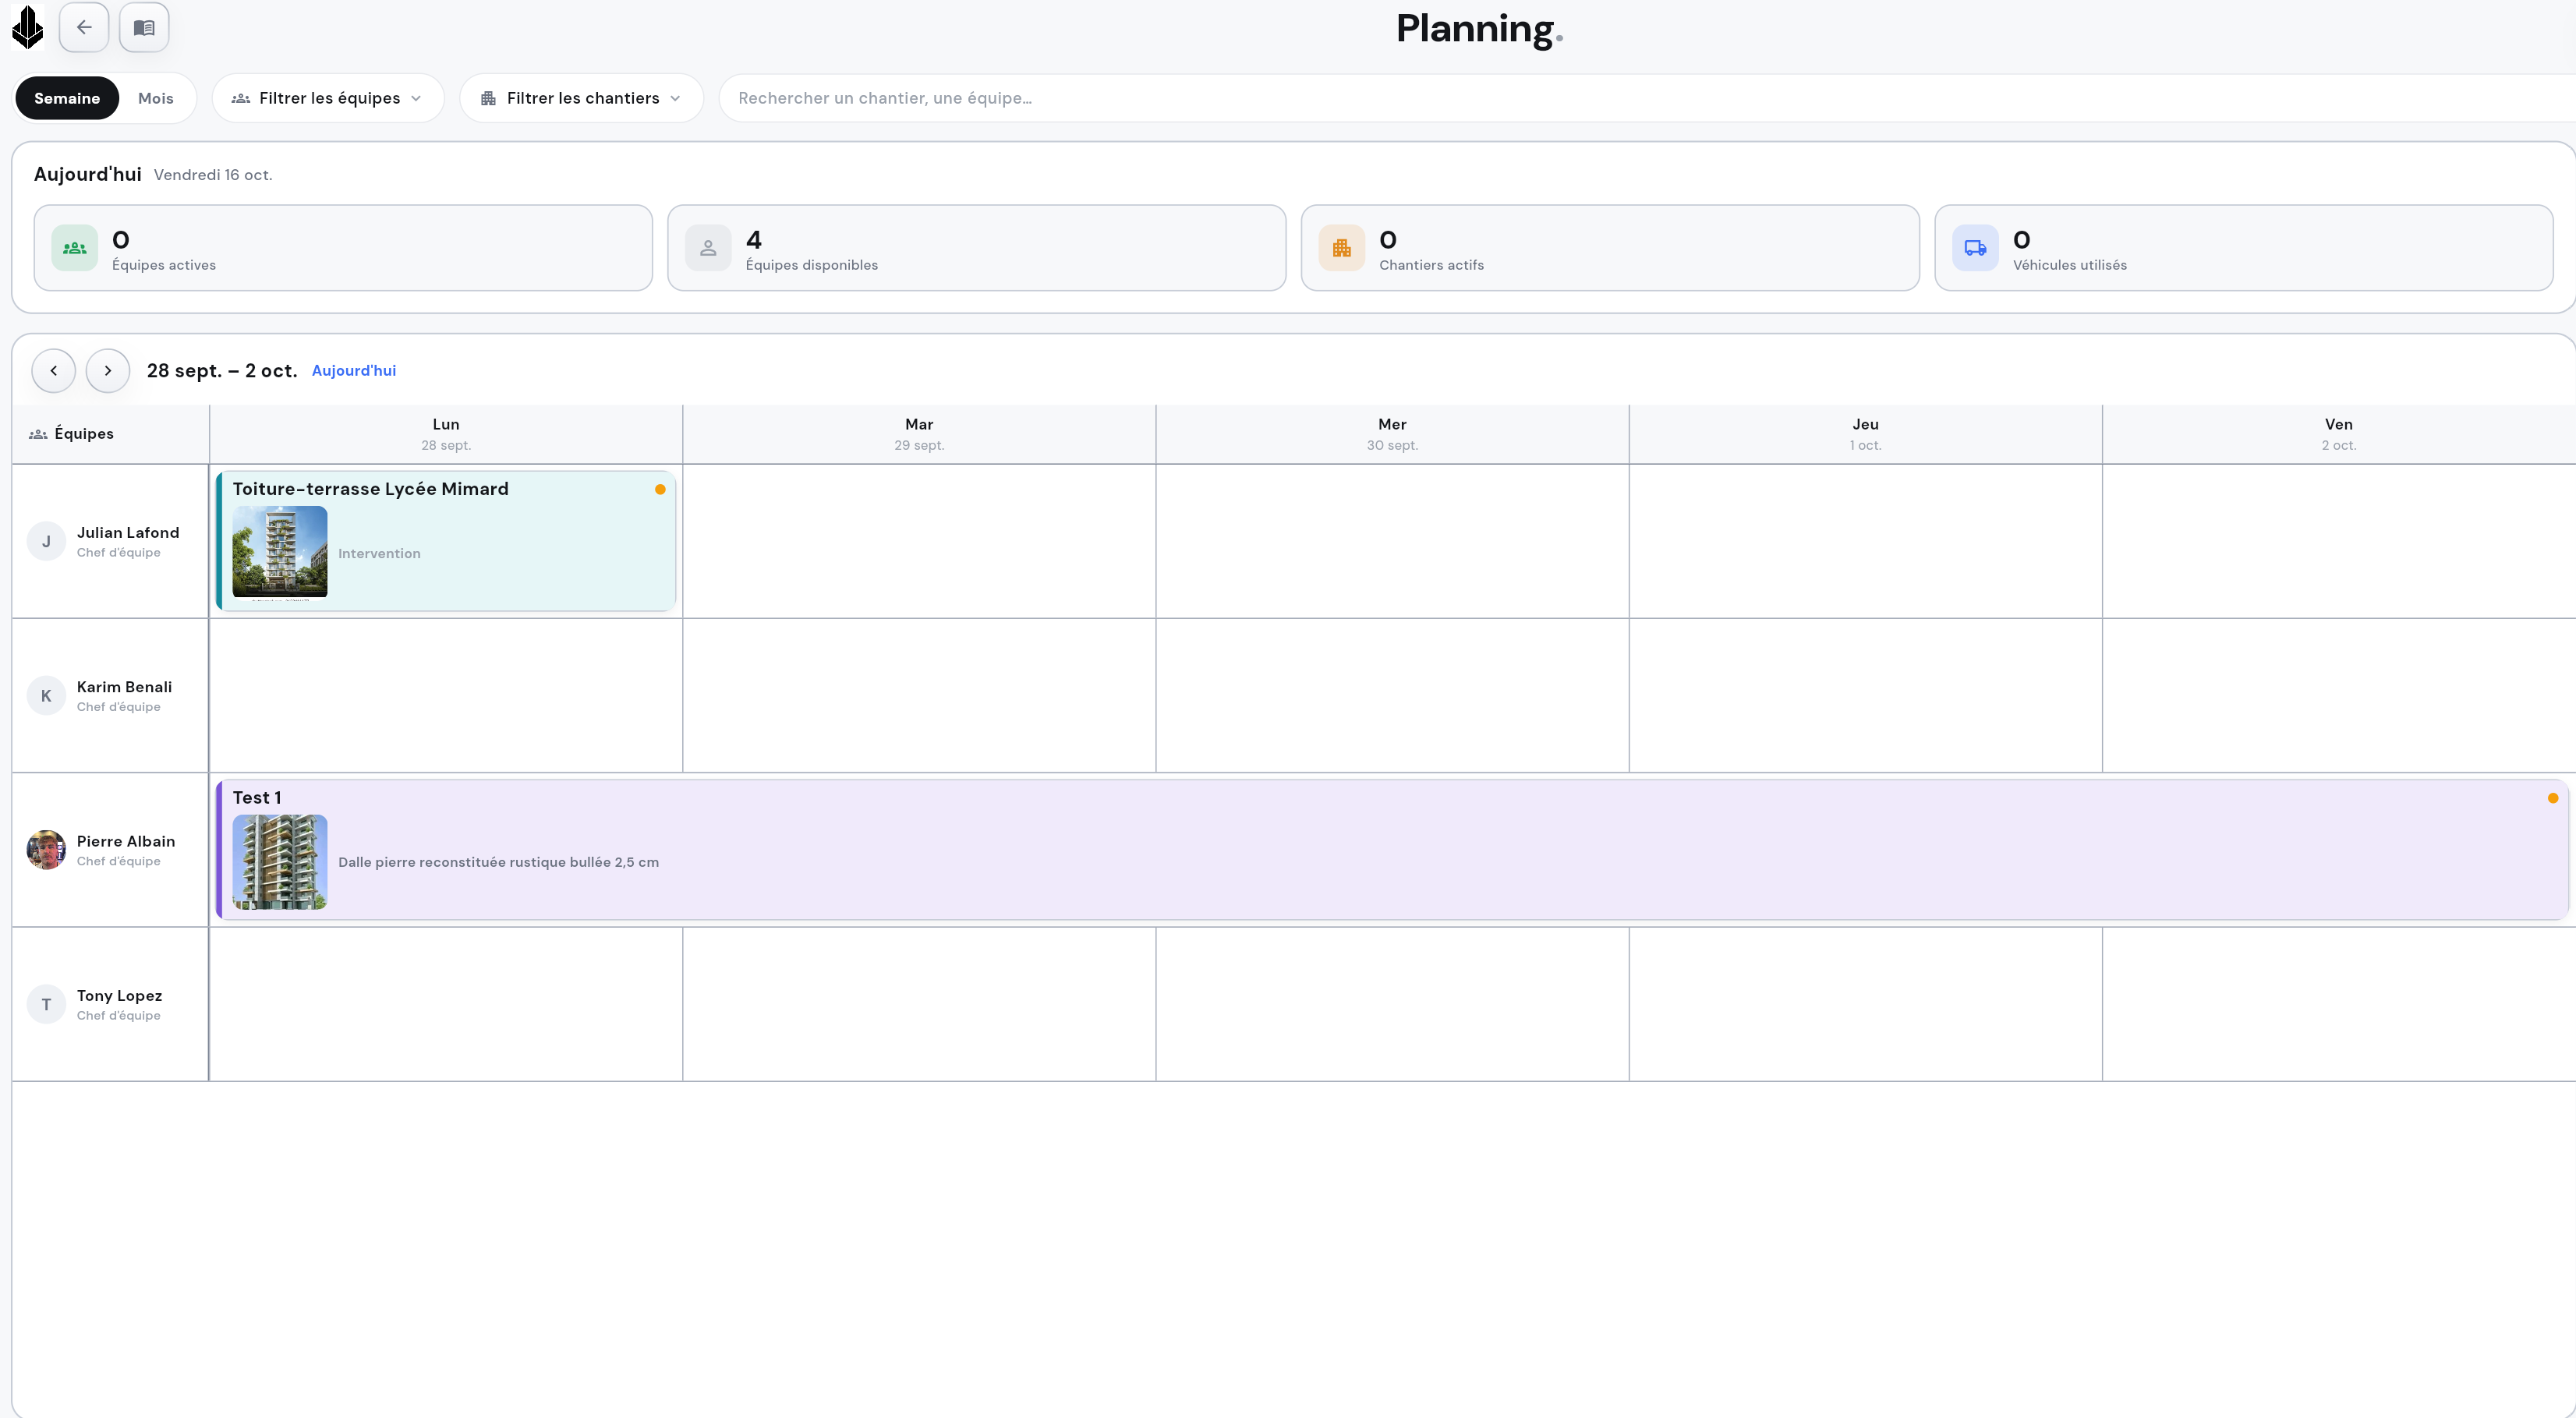This screenshot has height=1418, width=2576.
Task: Click the blue Véhicules utilisés truck icon
Action: 1975,248
